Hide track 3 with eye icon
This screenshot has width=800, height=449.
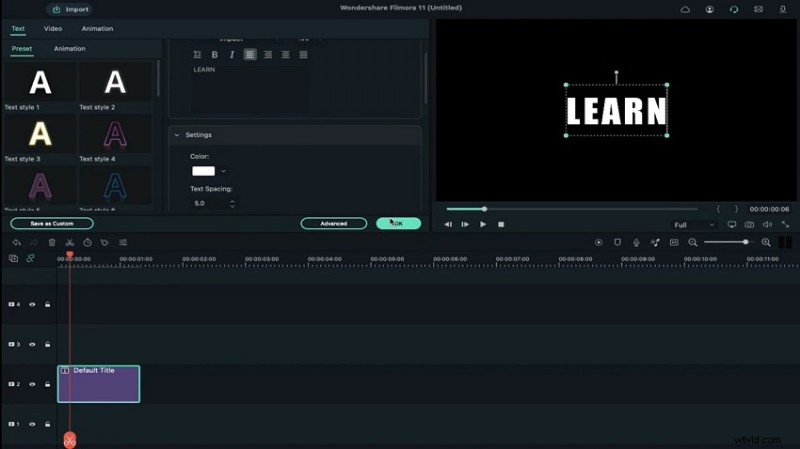[32, 344]
